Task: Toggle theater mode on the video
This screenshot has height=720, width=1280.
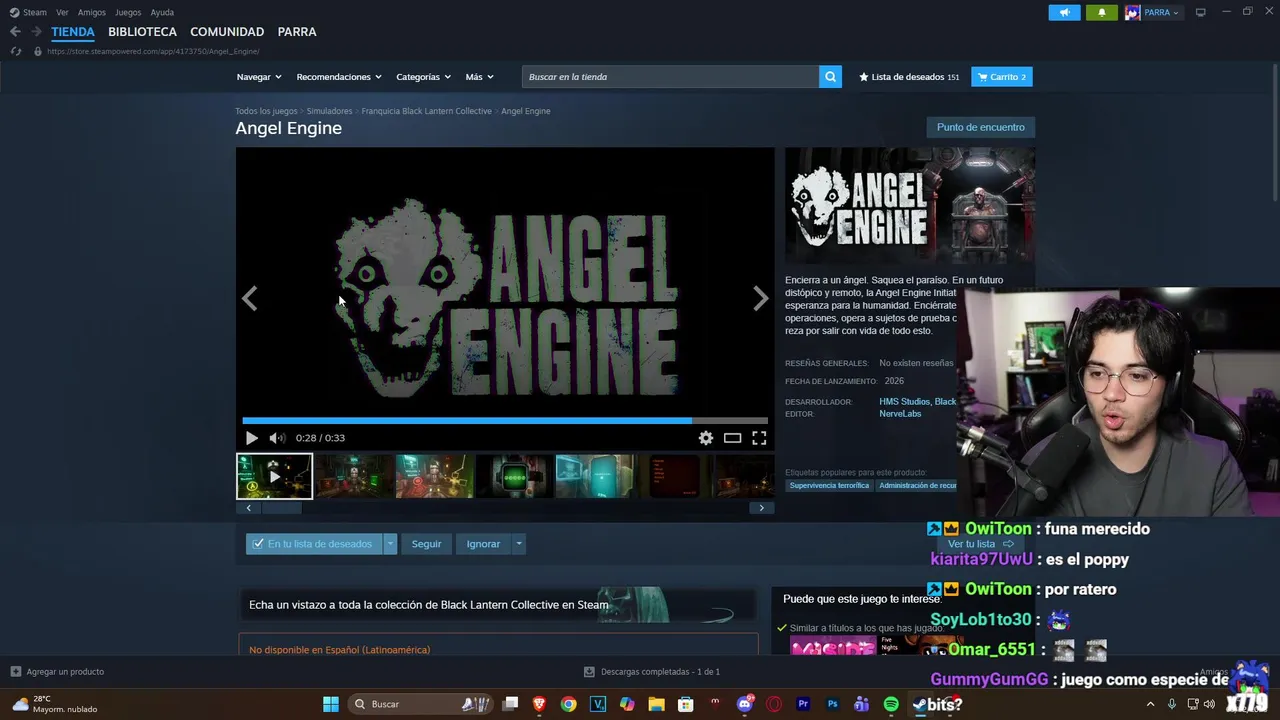Action: click(733, 438)
